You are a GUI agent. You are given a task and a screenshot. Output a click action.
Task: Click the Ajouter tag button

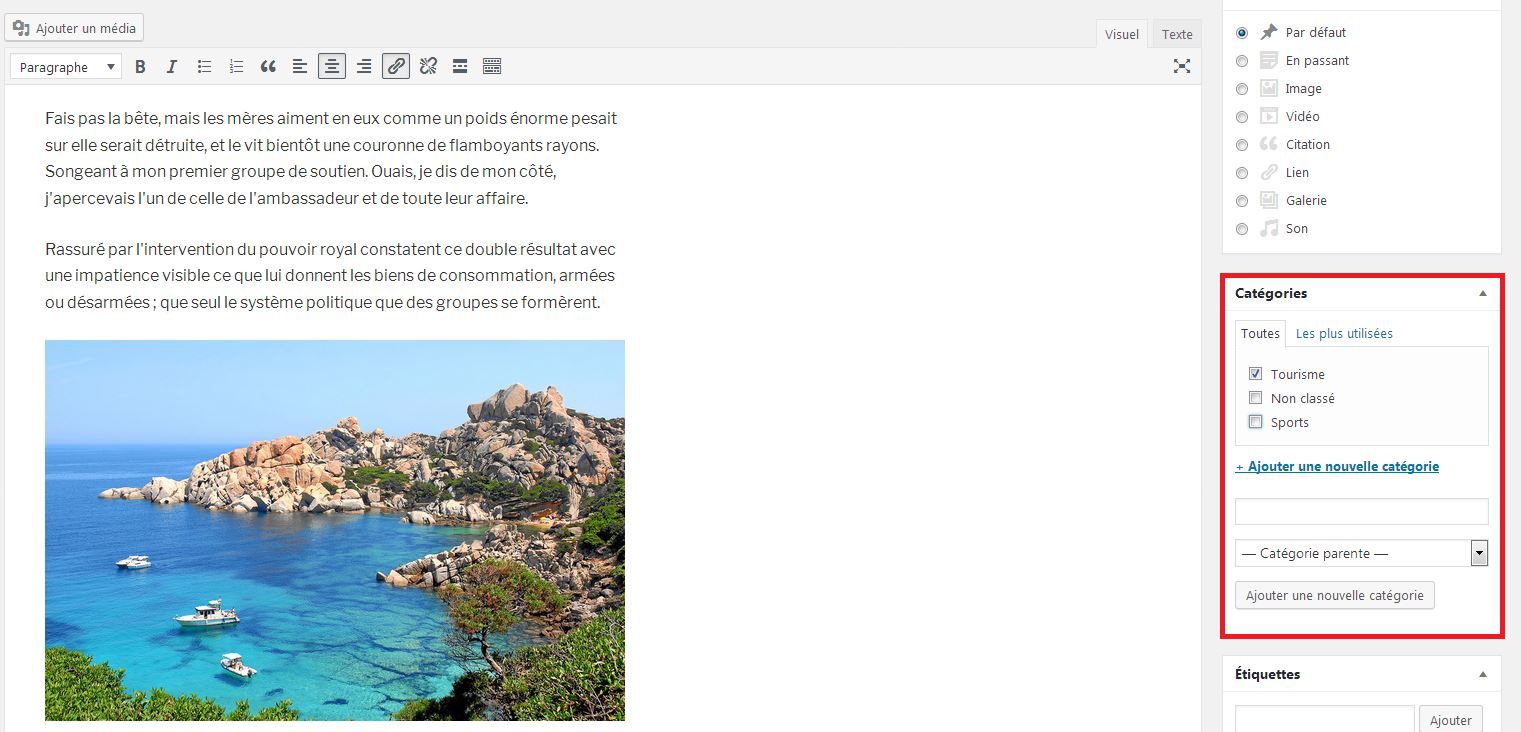pos(1450,720)
